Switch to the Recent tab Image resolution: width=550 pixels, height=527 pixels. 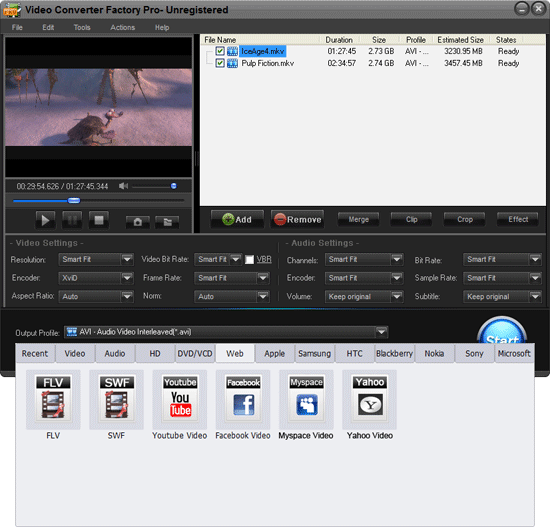(x=35, y=353)
